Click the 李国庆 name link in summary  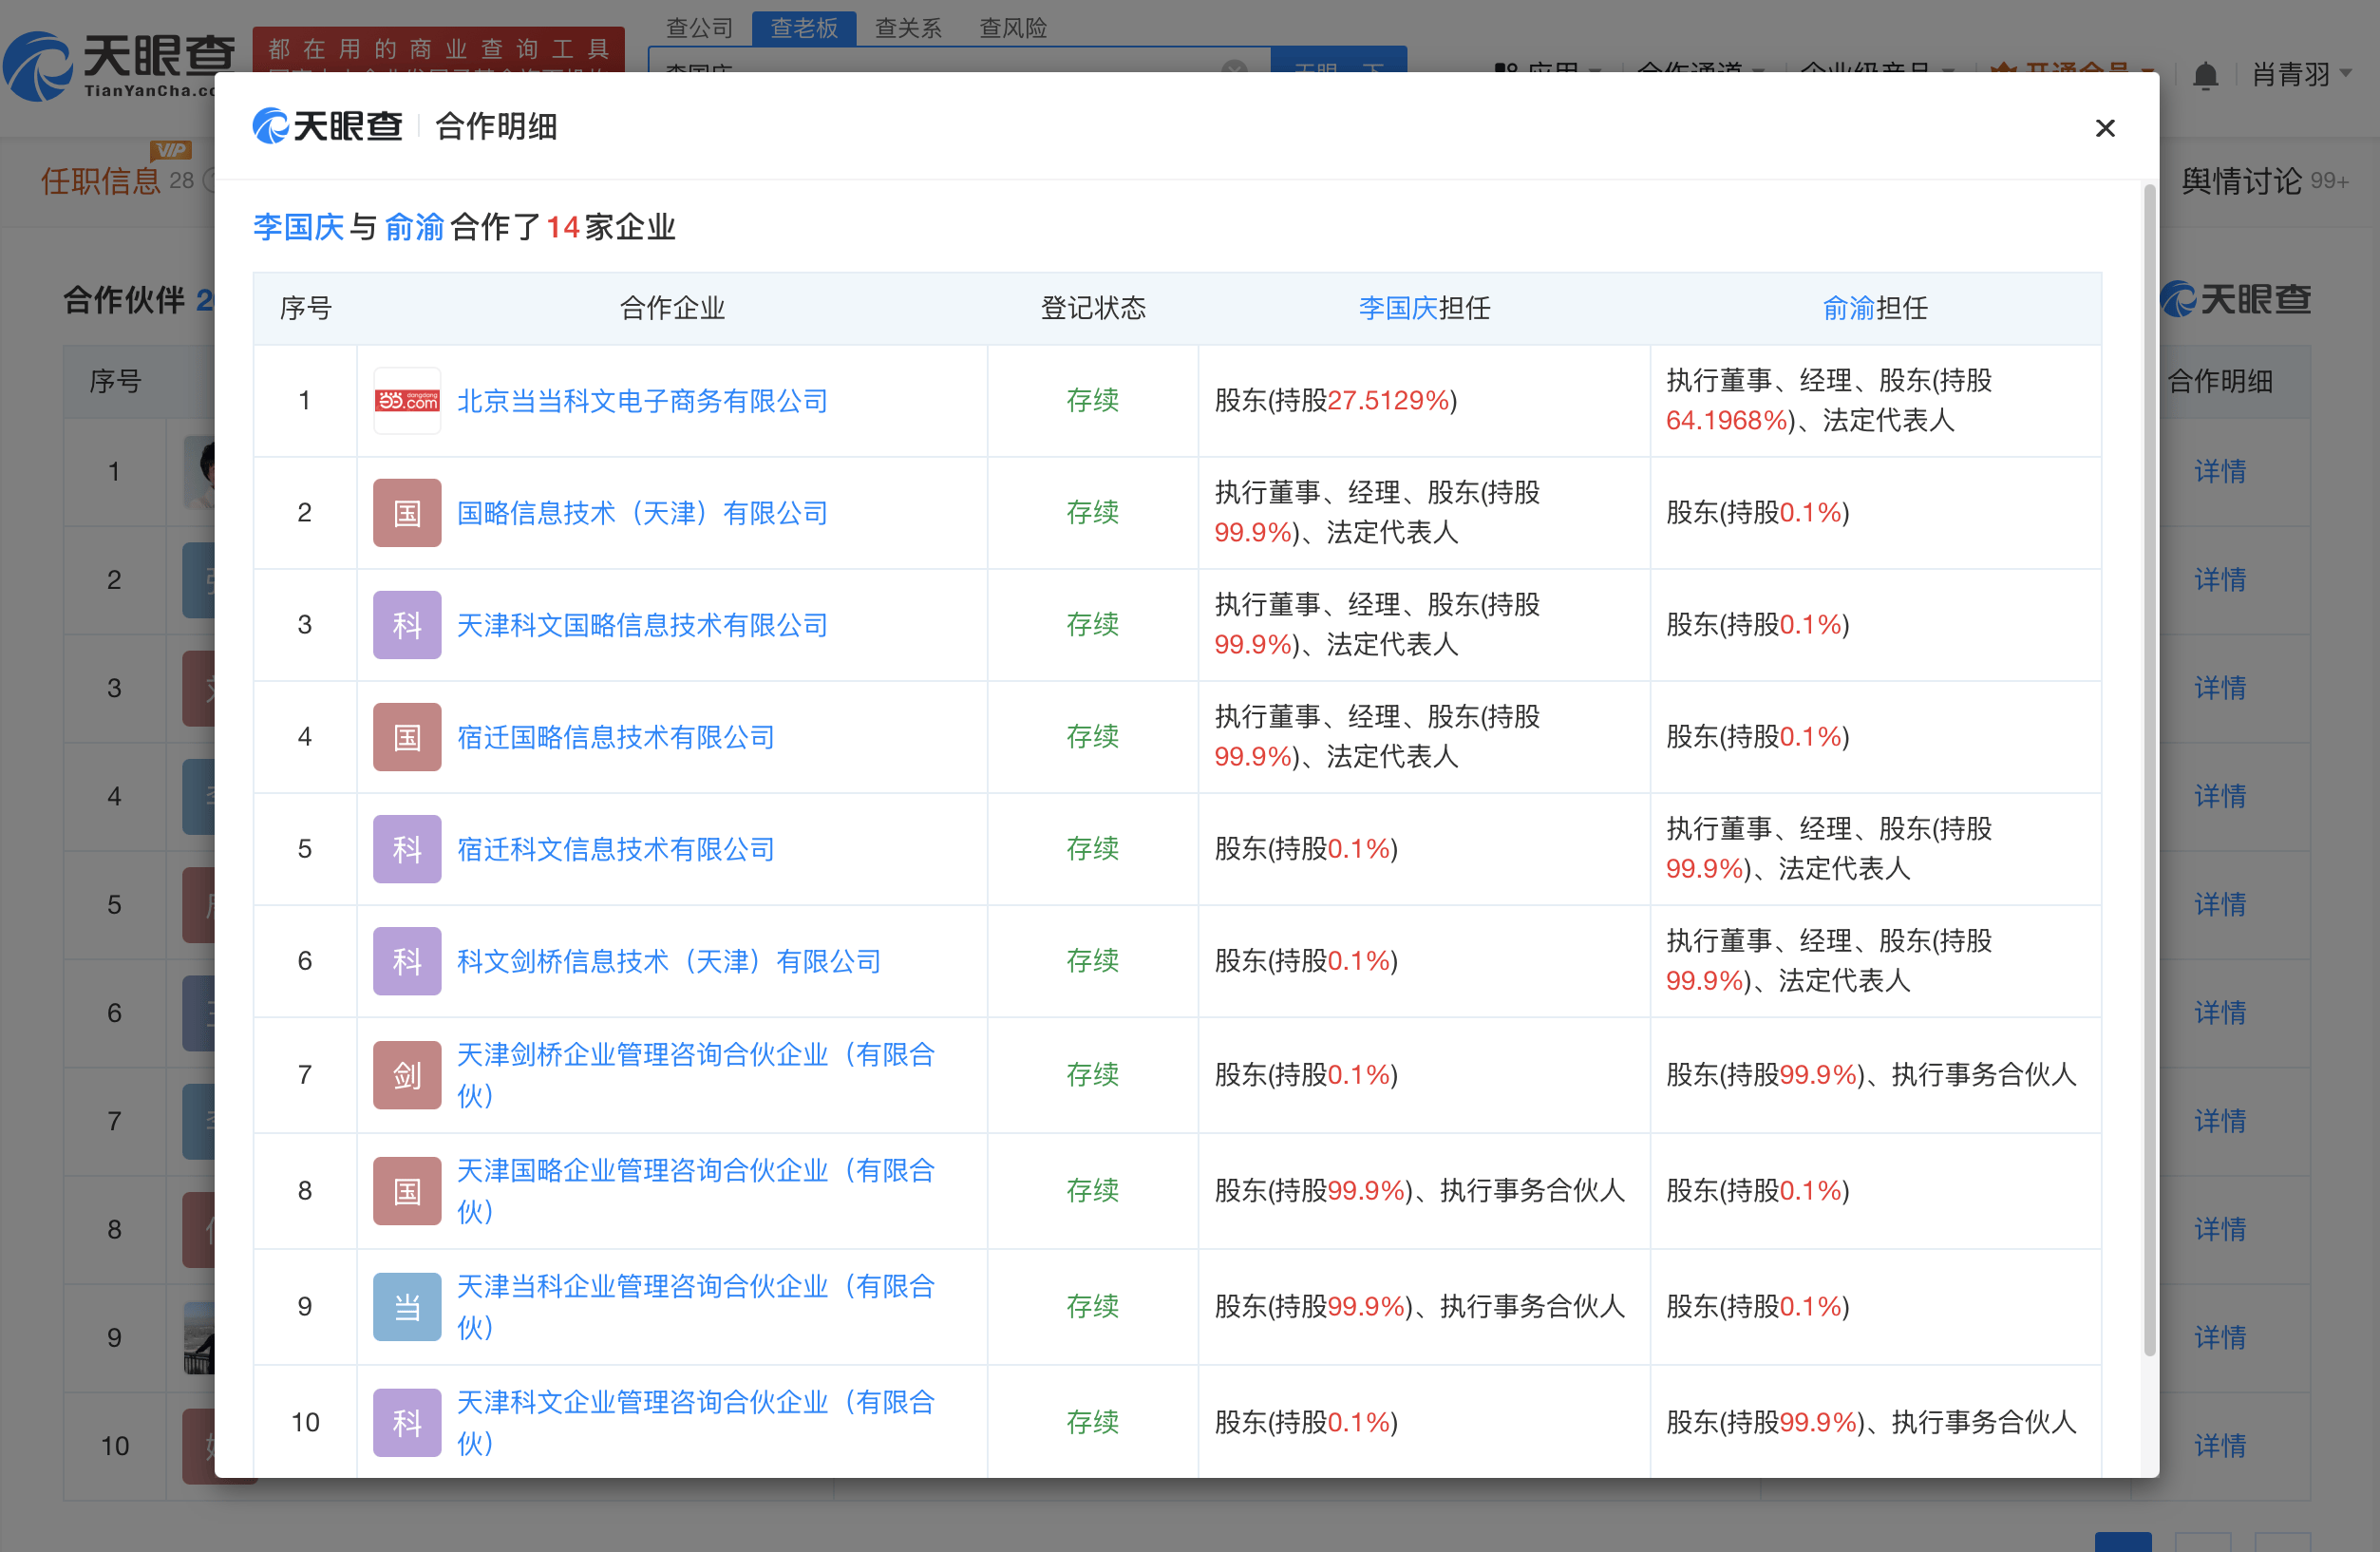point(298,227)
